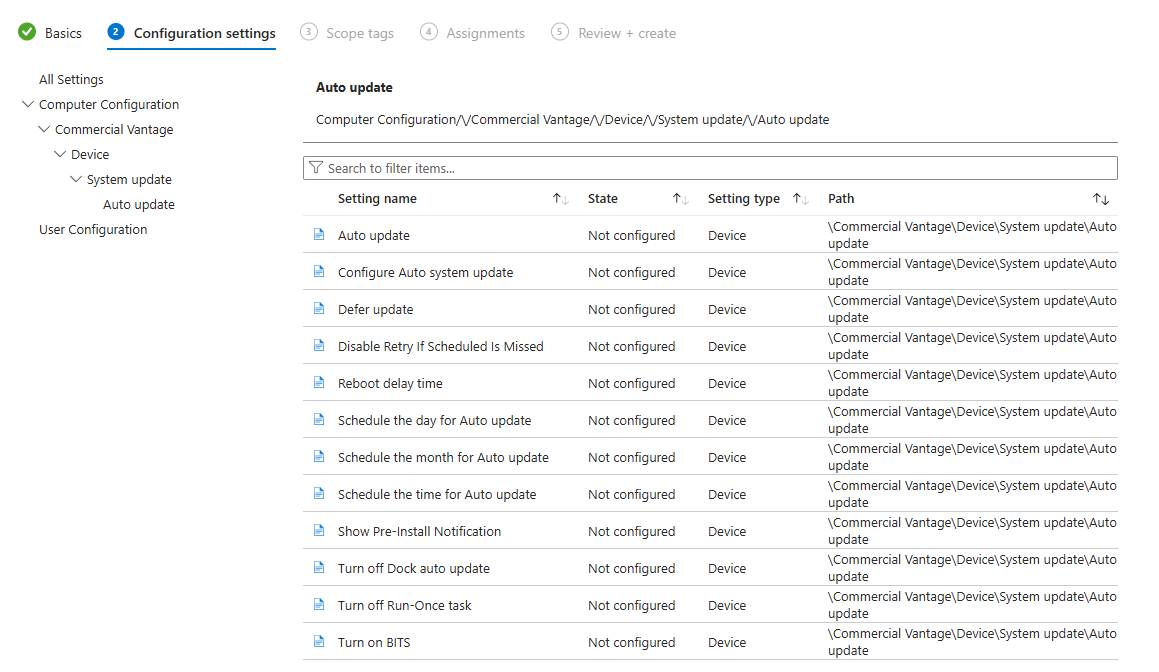The height and width of the screenshot is (672, 1159).
Task: Collapse the Computer Configuration tree node chevron
Action: (28, 104)
